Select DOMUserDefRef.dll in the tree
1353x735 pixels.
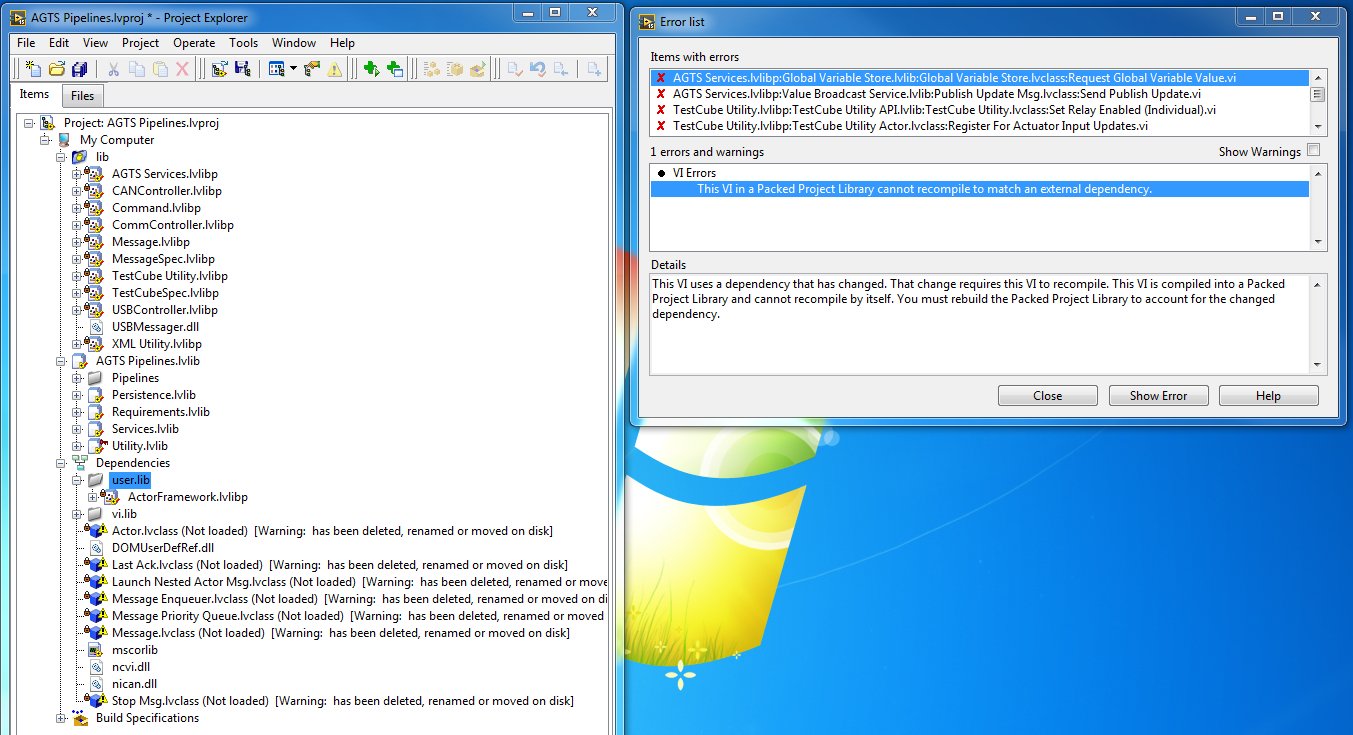coord(162,548)
